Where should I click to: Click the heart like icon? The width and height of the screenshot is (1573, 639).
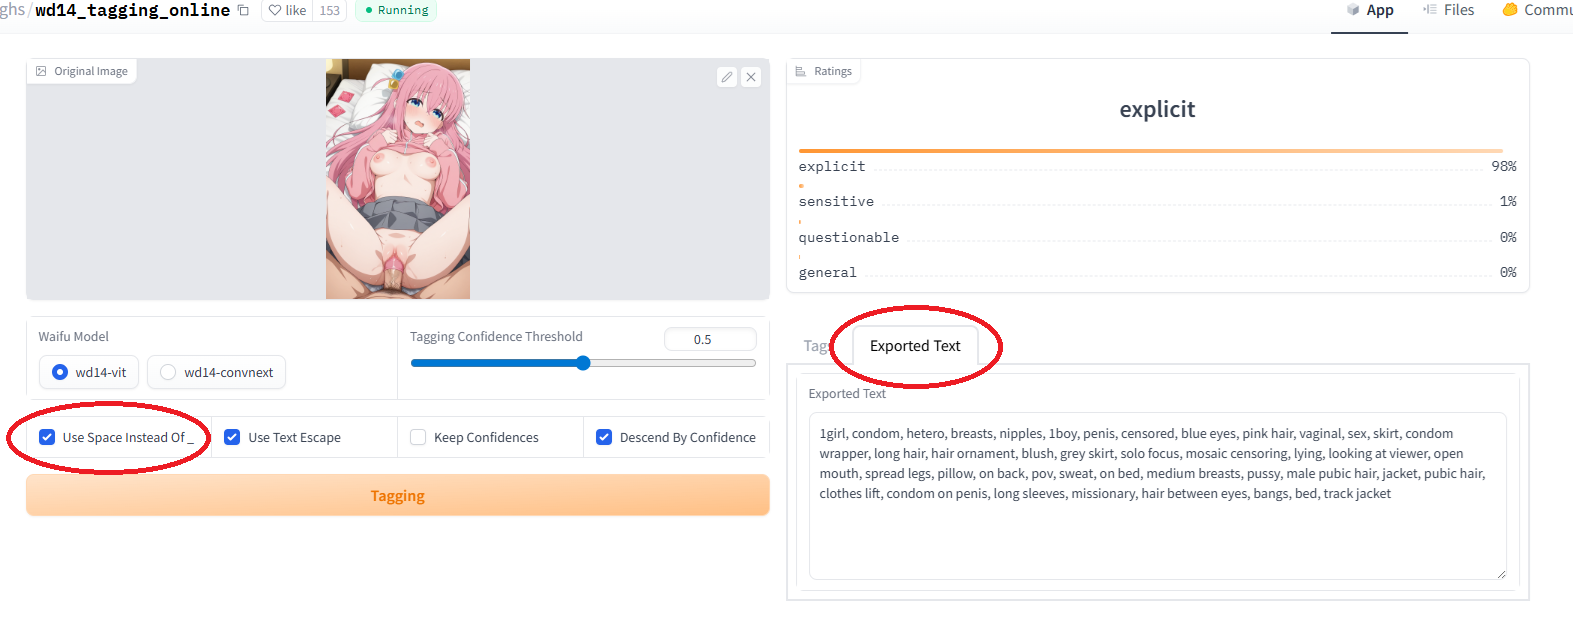275,11
